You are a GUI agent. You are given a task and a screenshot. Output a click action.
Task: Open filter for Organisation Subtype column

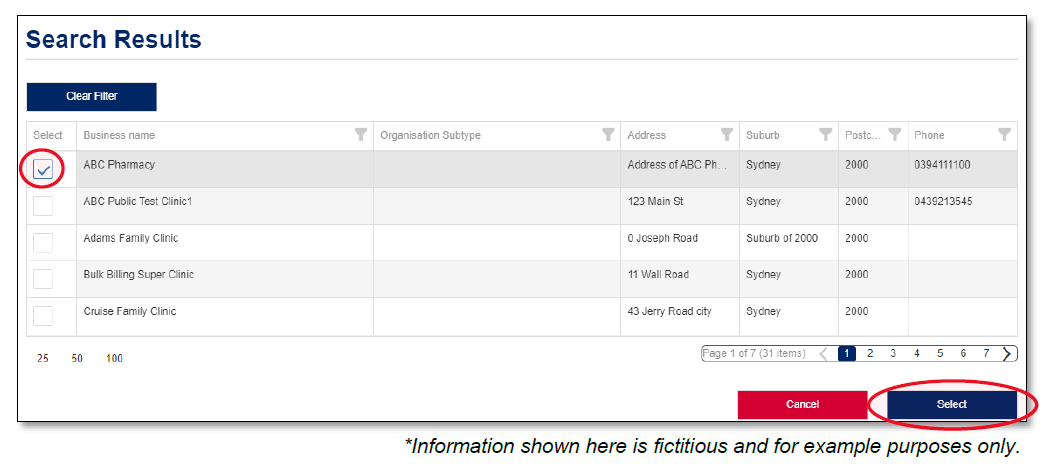[x=607, y=135]
